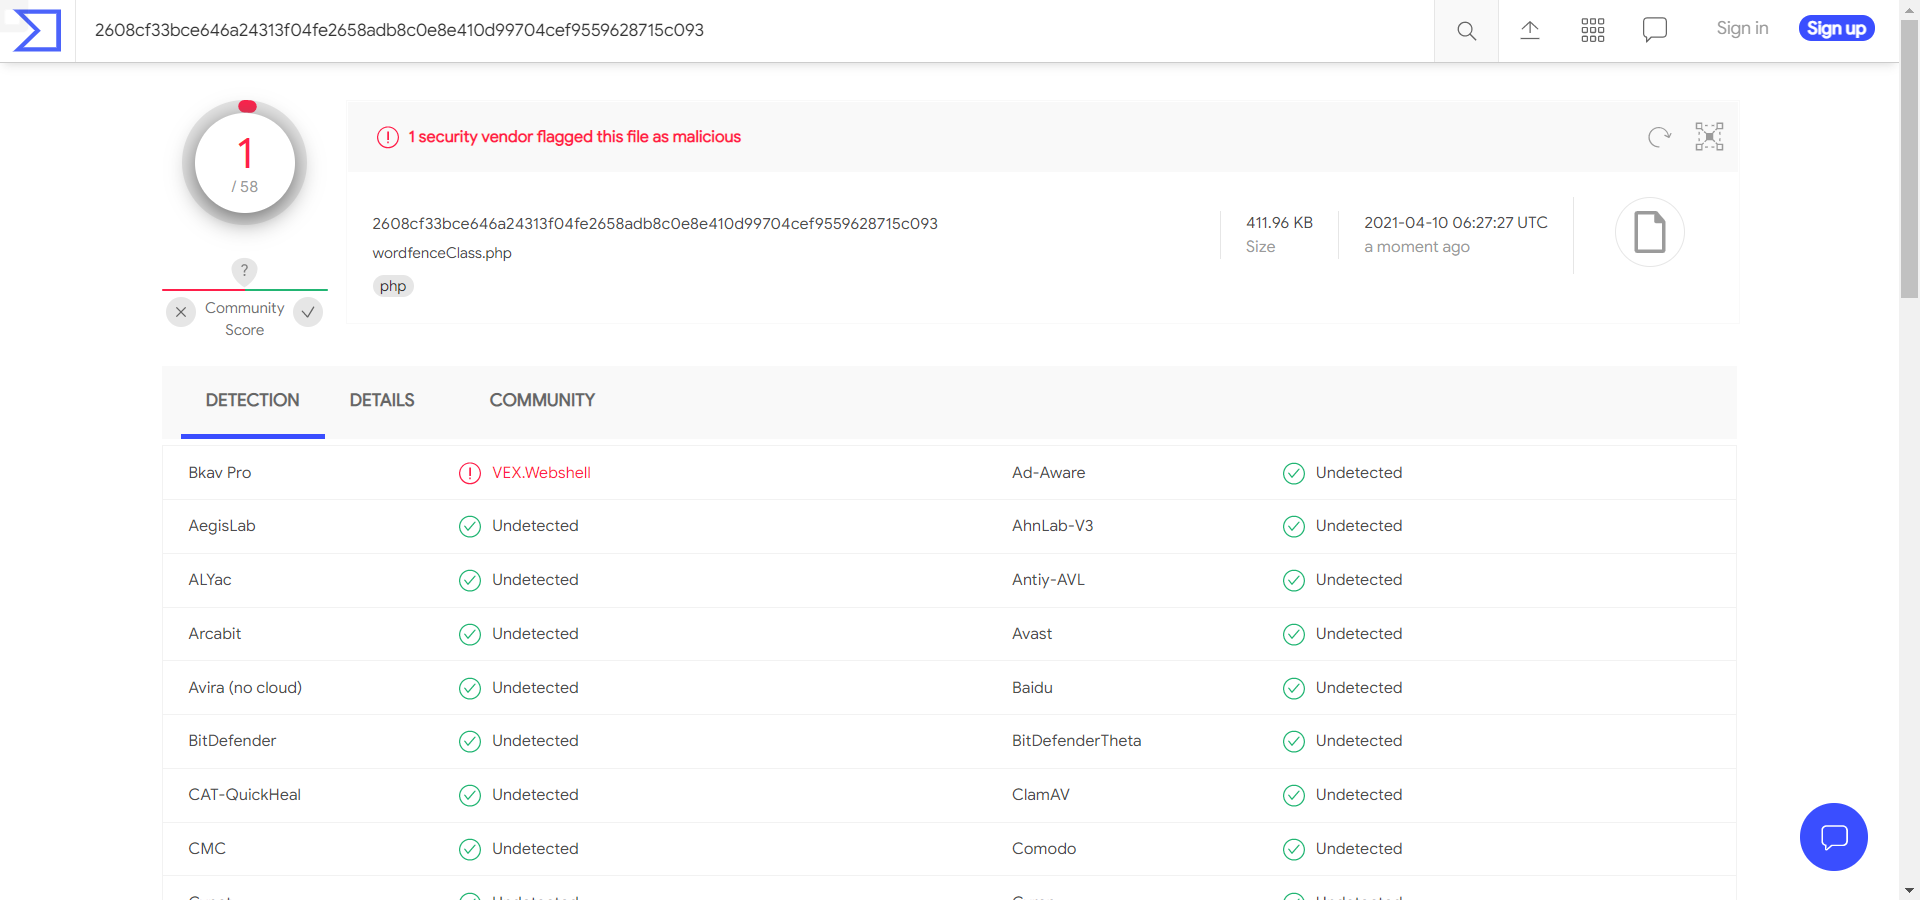Click Comodo undetected check icon
The image size is (1920, 900).
click(1294, 849)
